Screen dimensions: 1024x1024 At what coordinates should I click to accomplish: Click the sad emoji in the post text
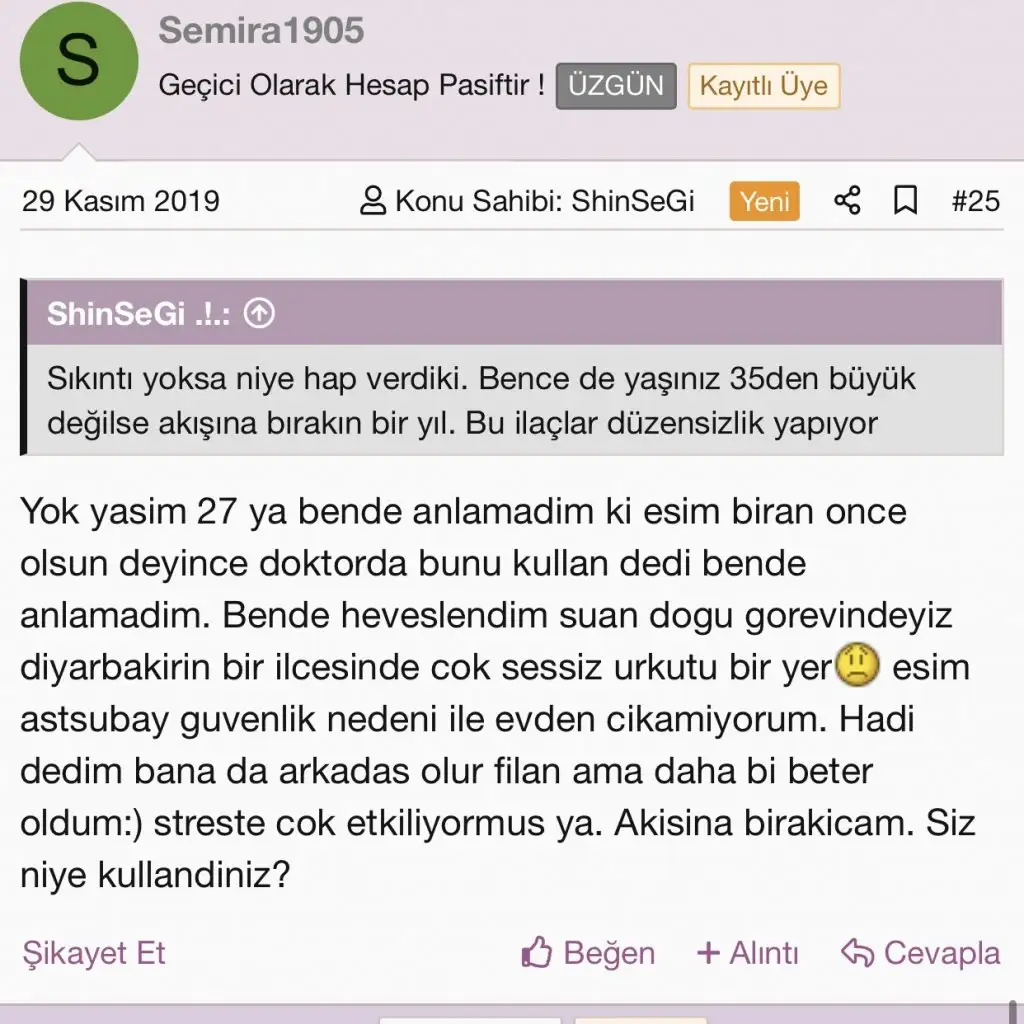point(857,666)
